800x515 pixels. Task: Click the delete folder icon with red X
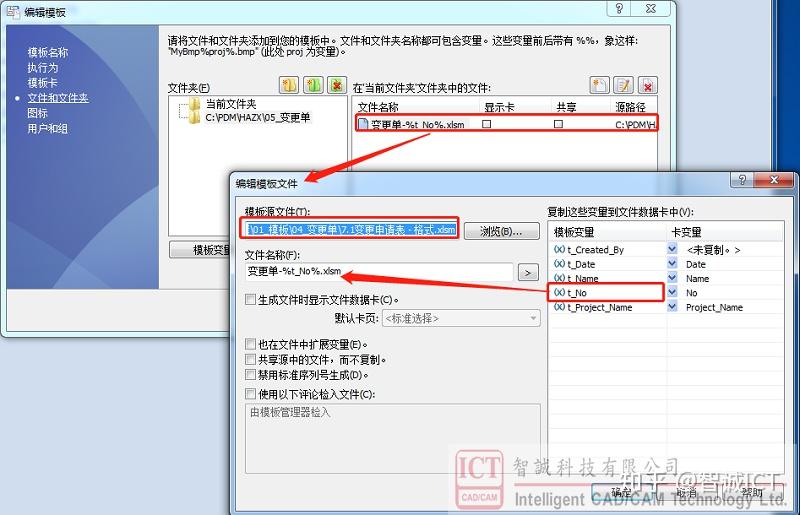[337, 85]
